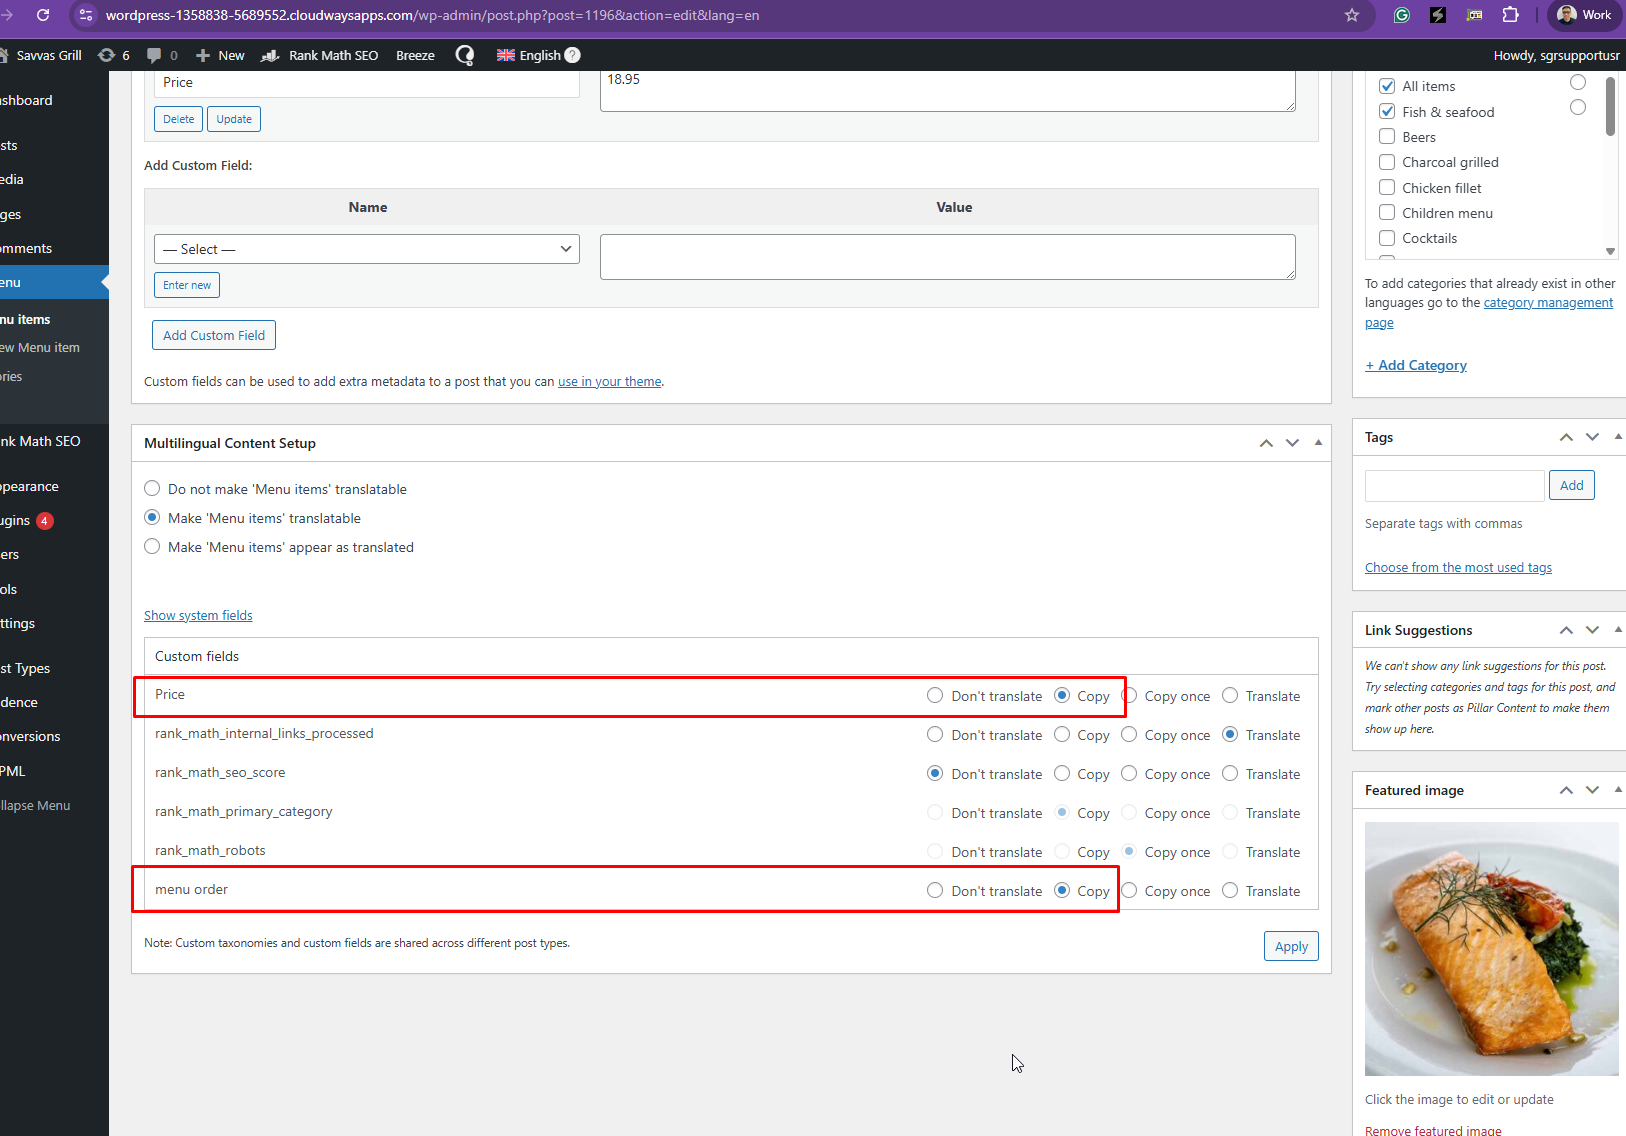Set menu order to Copy once
This screenshot has height=1136, width=1626.
[x=1129, y=891]
